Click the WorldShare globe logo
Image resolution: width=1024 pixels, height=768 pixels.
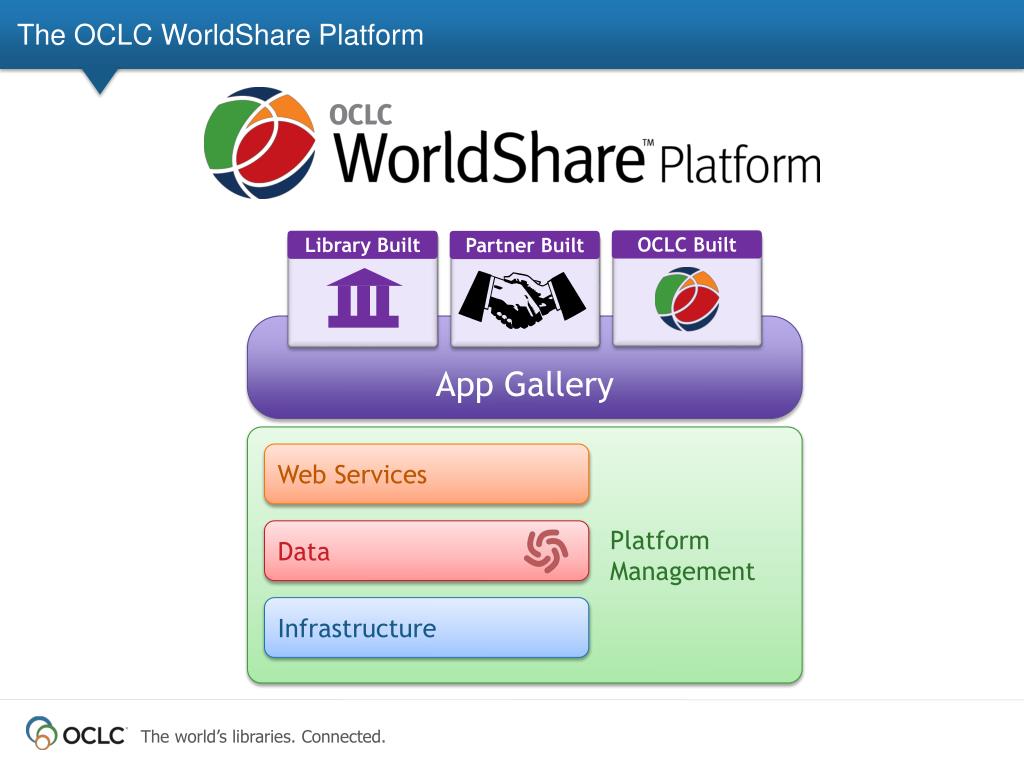coord(260,143)
